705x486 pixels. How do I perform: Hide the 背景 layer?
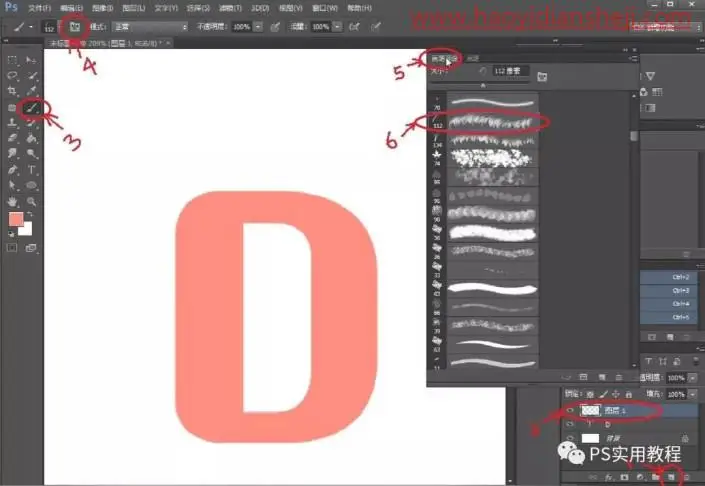(570, 438)
